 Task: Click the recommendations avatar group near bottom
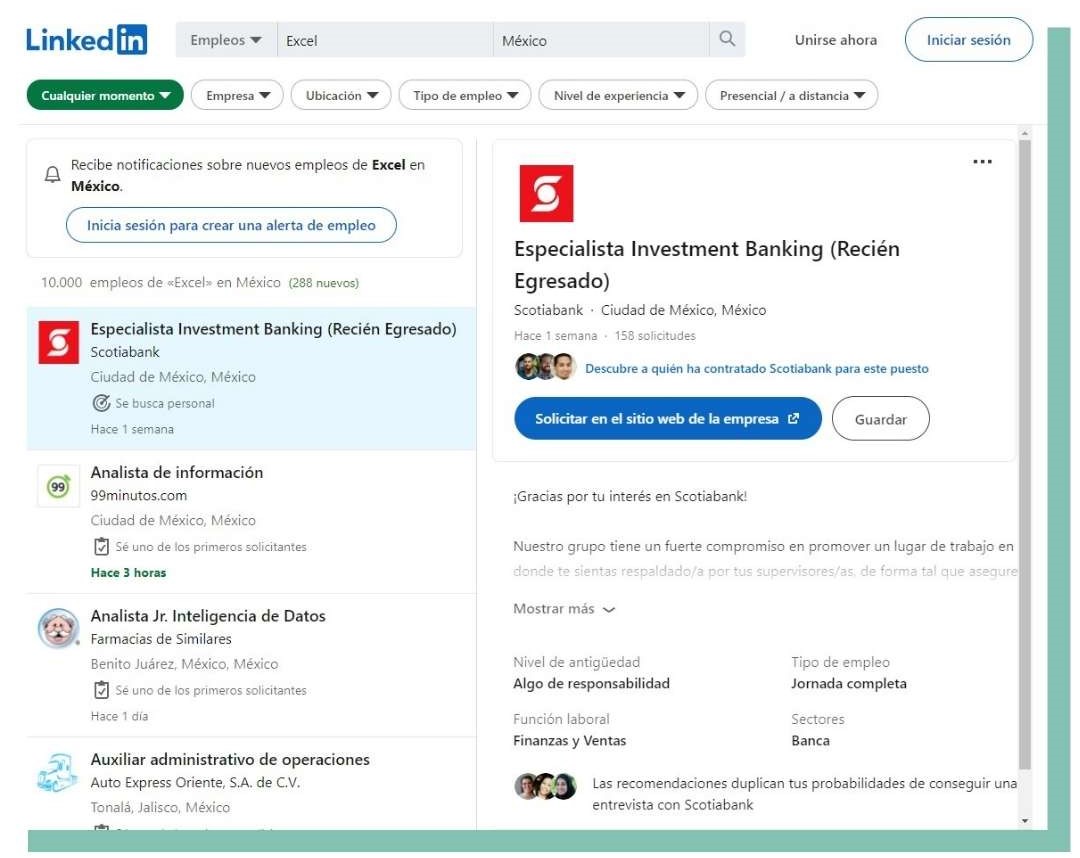click(546, 786)
